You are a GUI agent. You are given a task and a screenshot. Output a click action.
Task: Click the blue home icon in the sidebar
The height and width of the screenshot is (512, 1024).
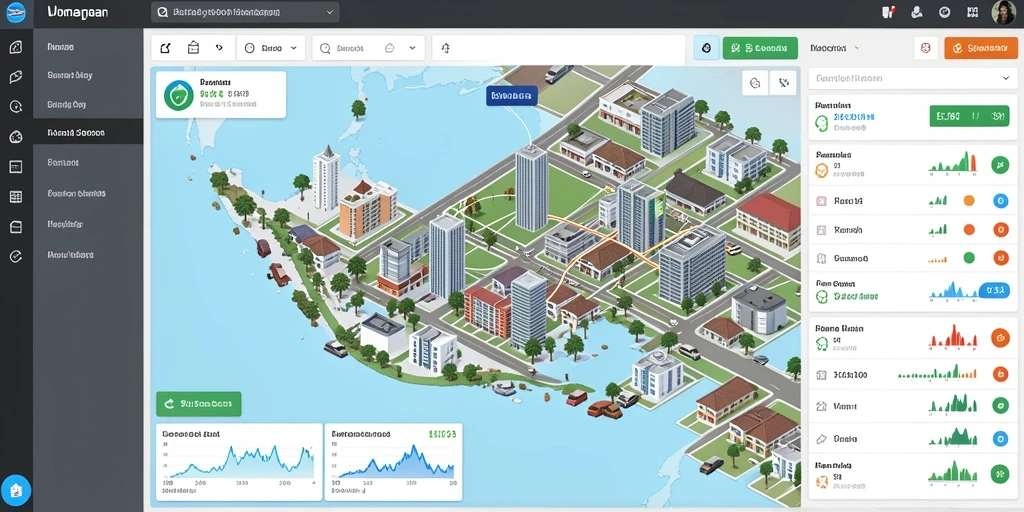[x=16, y=490]
